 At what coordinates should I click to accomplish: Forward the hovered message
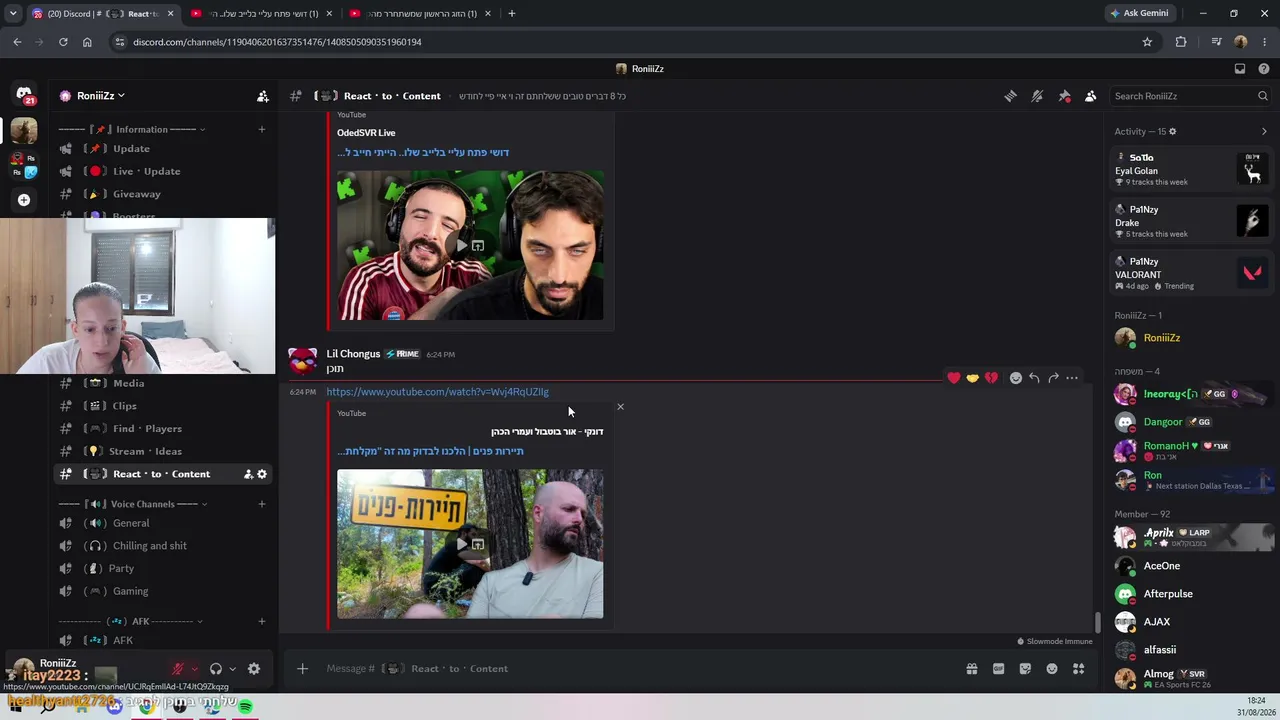click(1053, 378)
